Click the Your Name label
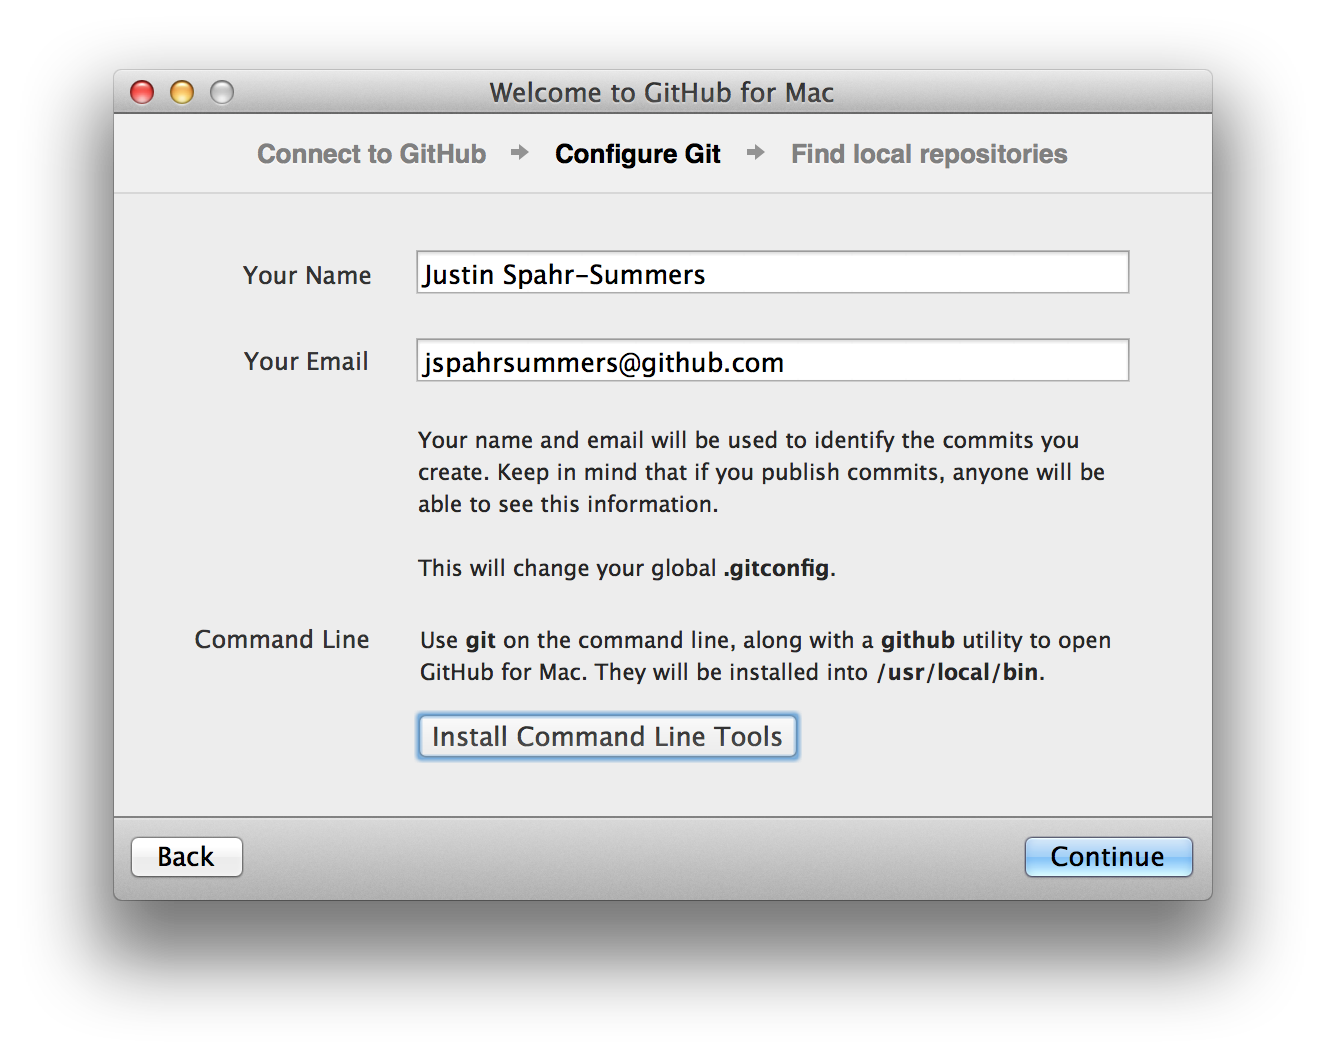1326x1058 pixels. pyautogui.click(x=307, y=276)
